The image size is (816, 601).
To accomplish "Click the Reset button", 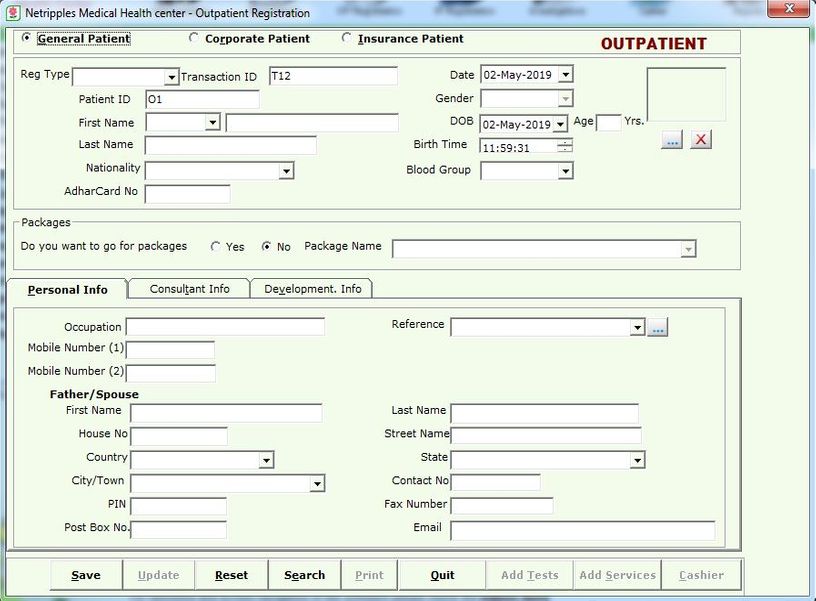I will tap(232, 575).
